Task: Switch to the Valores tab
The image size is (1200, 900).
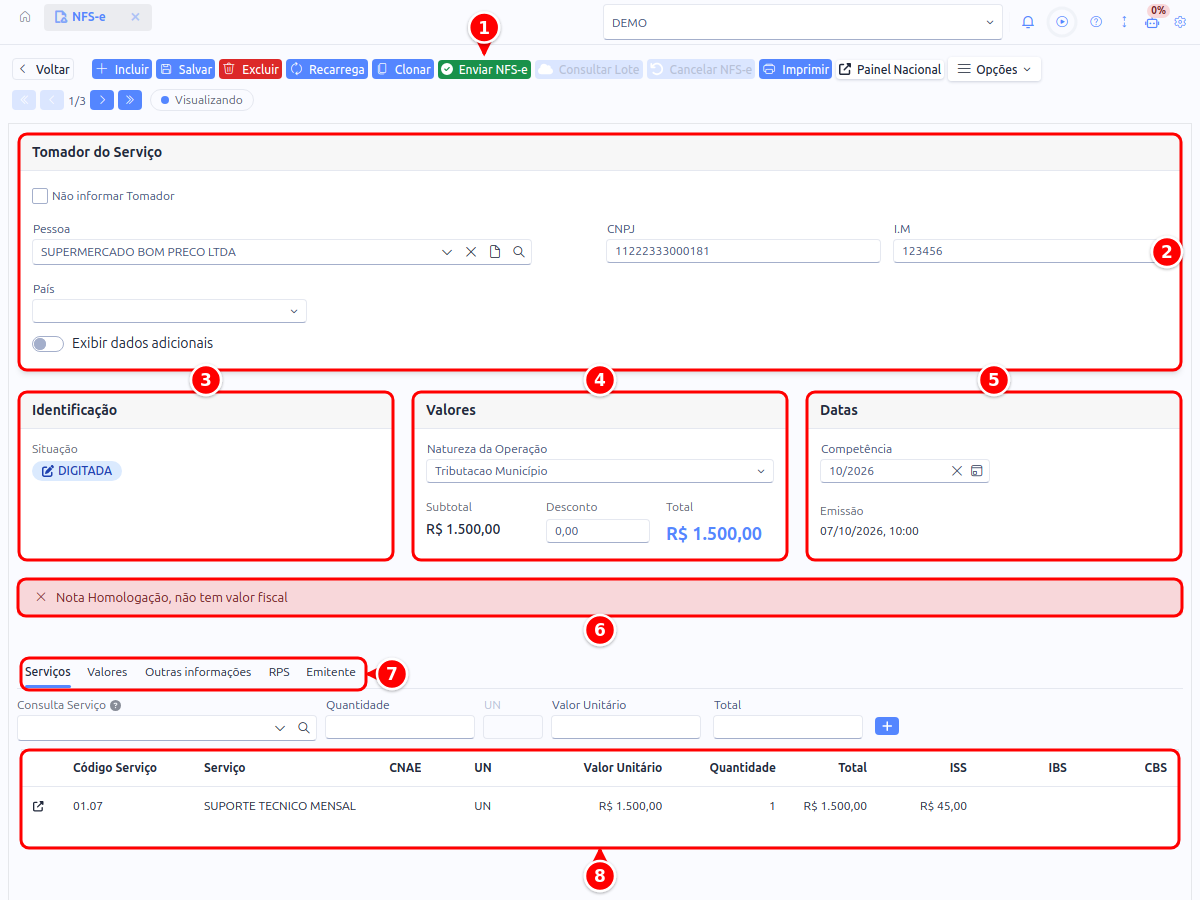Action: 107,672
